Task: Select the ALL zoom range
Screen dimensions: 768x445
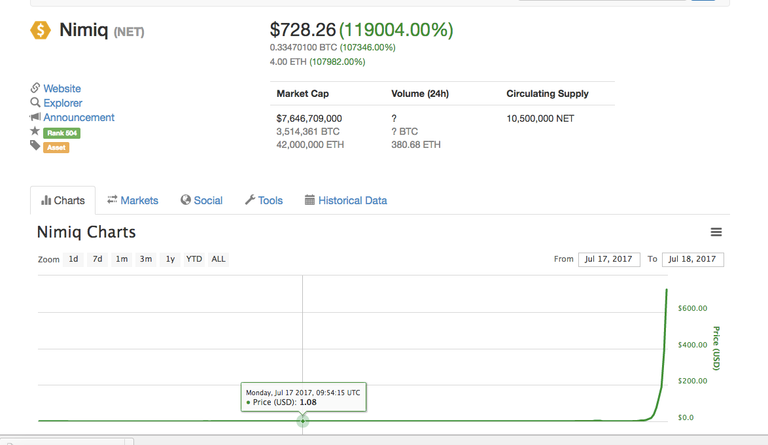Action: click(x=218, y=259)
